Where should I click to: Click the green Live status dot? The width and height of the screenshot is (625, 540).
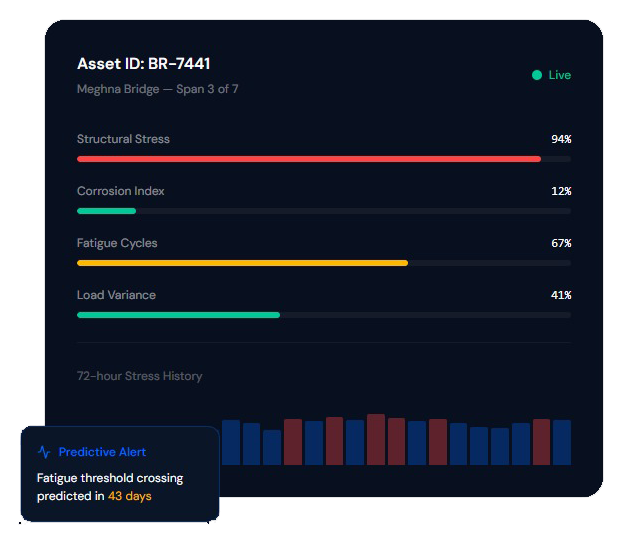pyautogui.click(x=537, y=75)
